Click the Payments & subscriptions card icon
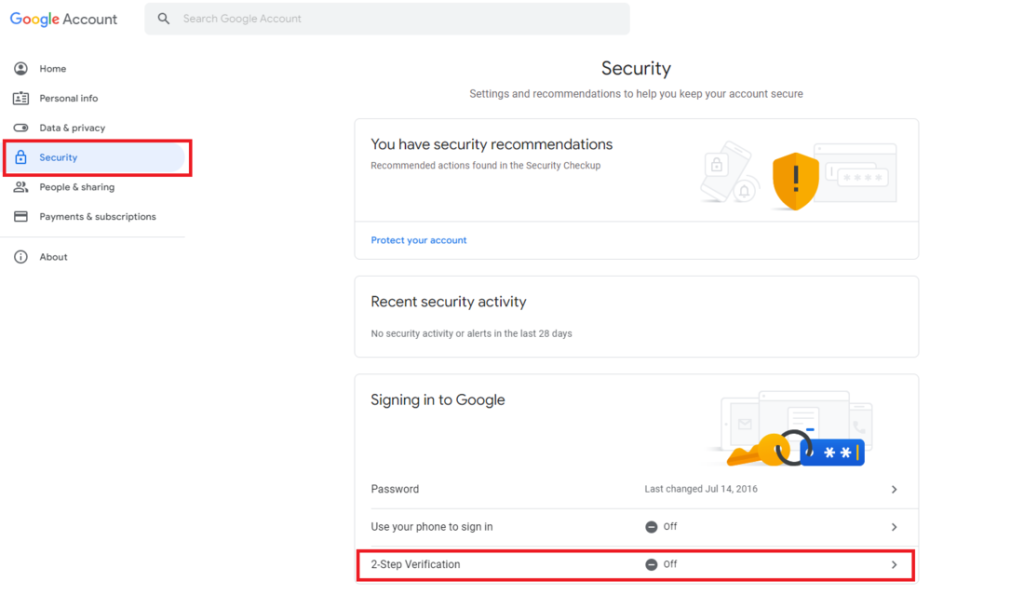This screenshot has width=1024, height=595. [x=22, y=216]
